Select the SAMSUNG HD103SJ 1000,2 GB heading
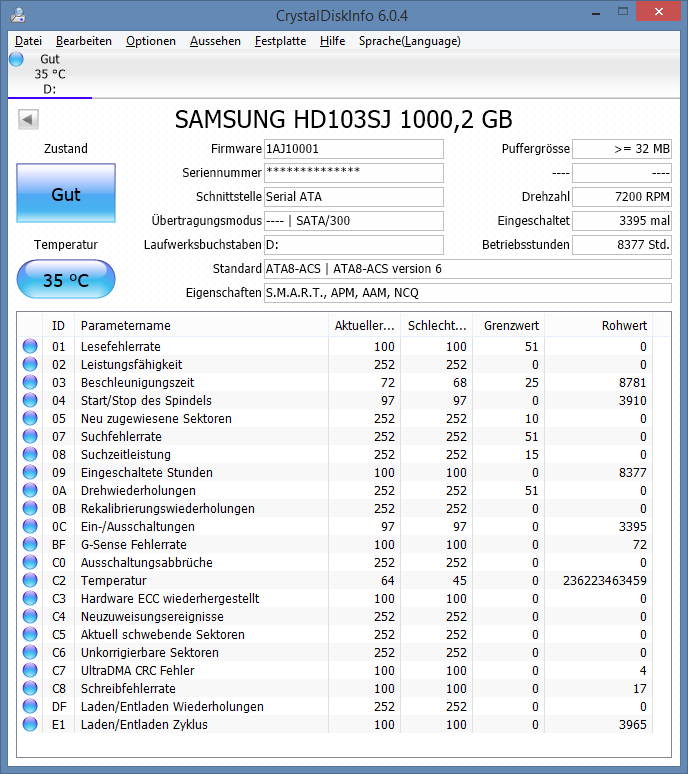Screen dimensions: 688x774 coord(344,119)
